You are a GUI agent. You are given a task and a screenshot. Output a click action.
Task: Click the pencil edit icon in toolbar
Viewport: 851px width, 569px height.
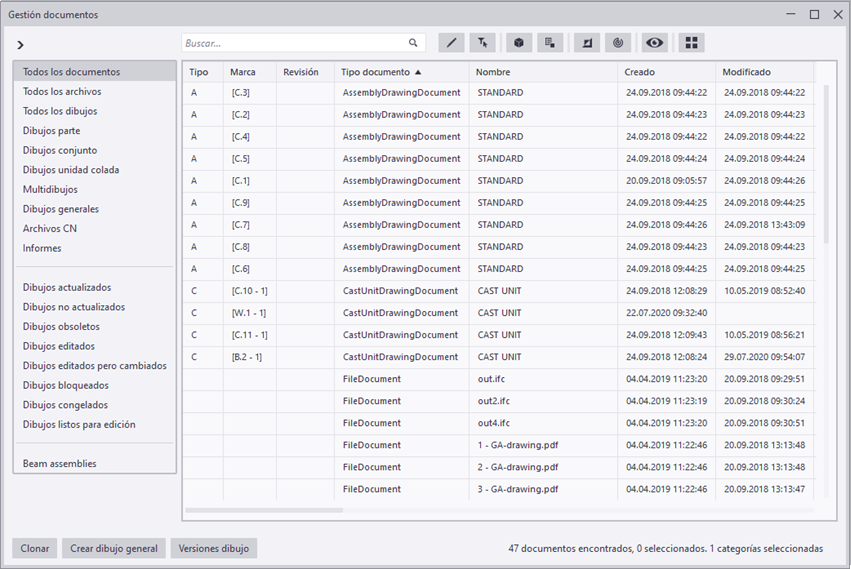click(x=451, y=43)
